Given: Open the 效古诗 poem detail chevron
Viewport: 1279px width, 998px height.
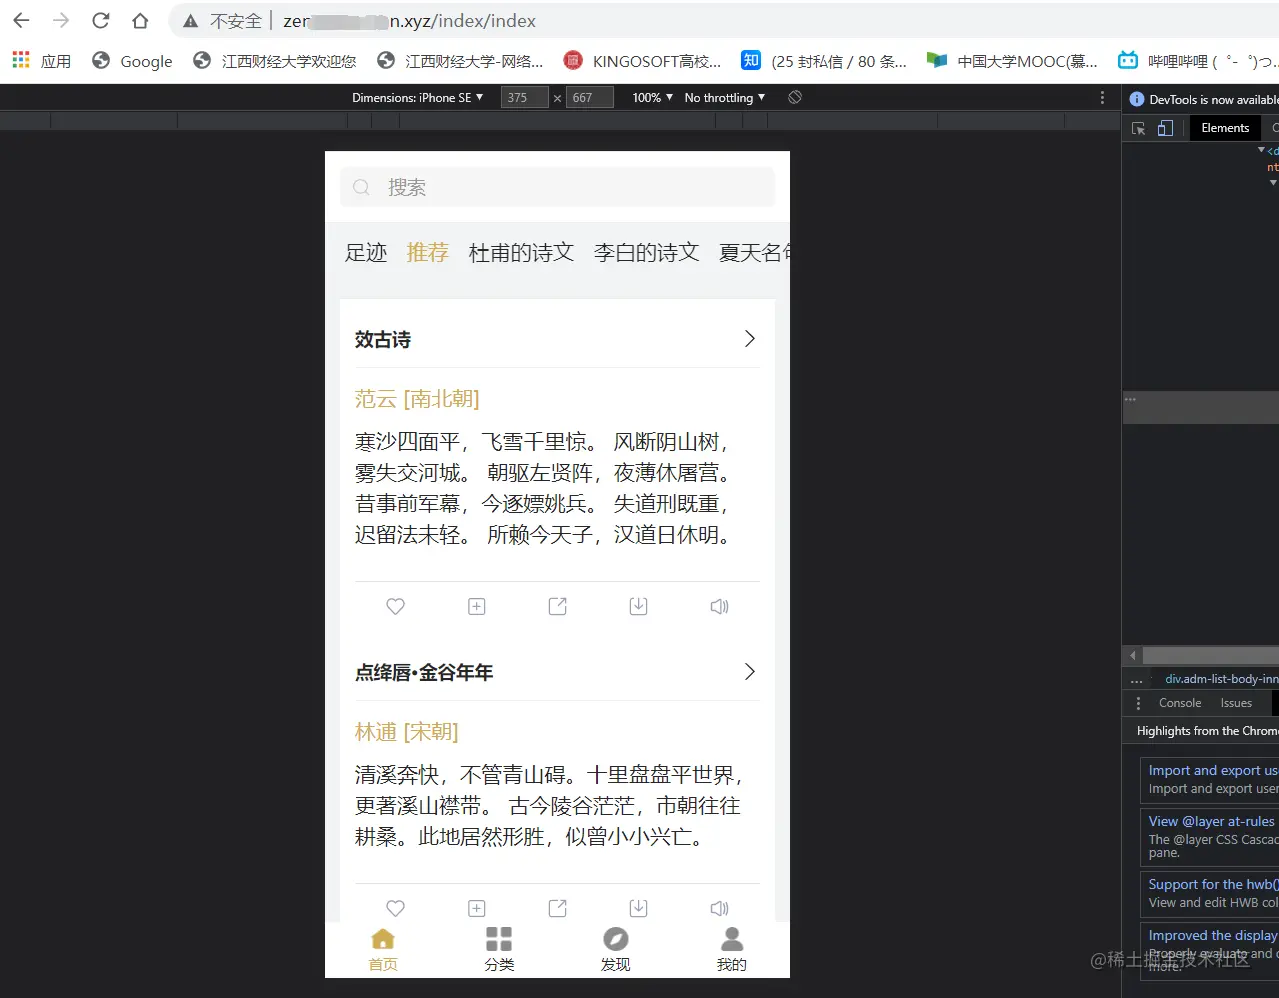Looking at the screenshot, I should click(750, 339).
